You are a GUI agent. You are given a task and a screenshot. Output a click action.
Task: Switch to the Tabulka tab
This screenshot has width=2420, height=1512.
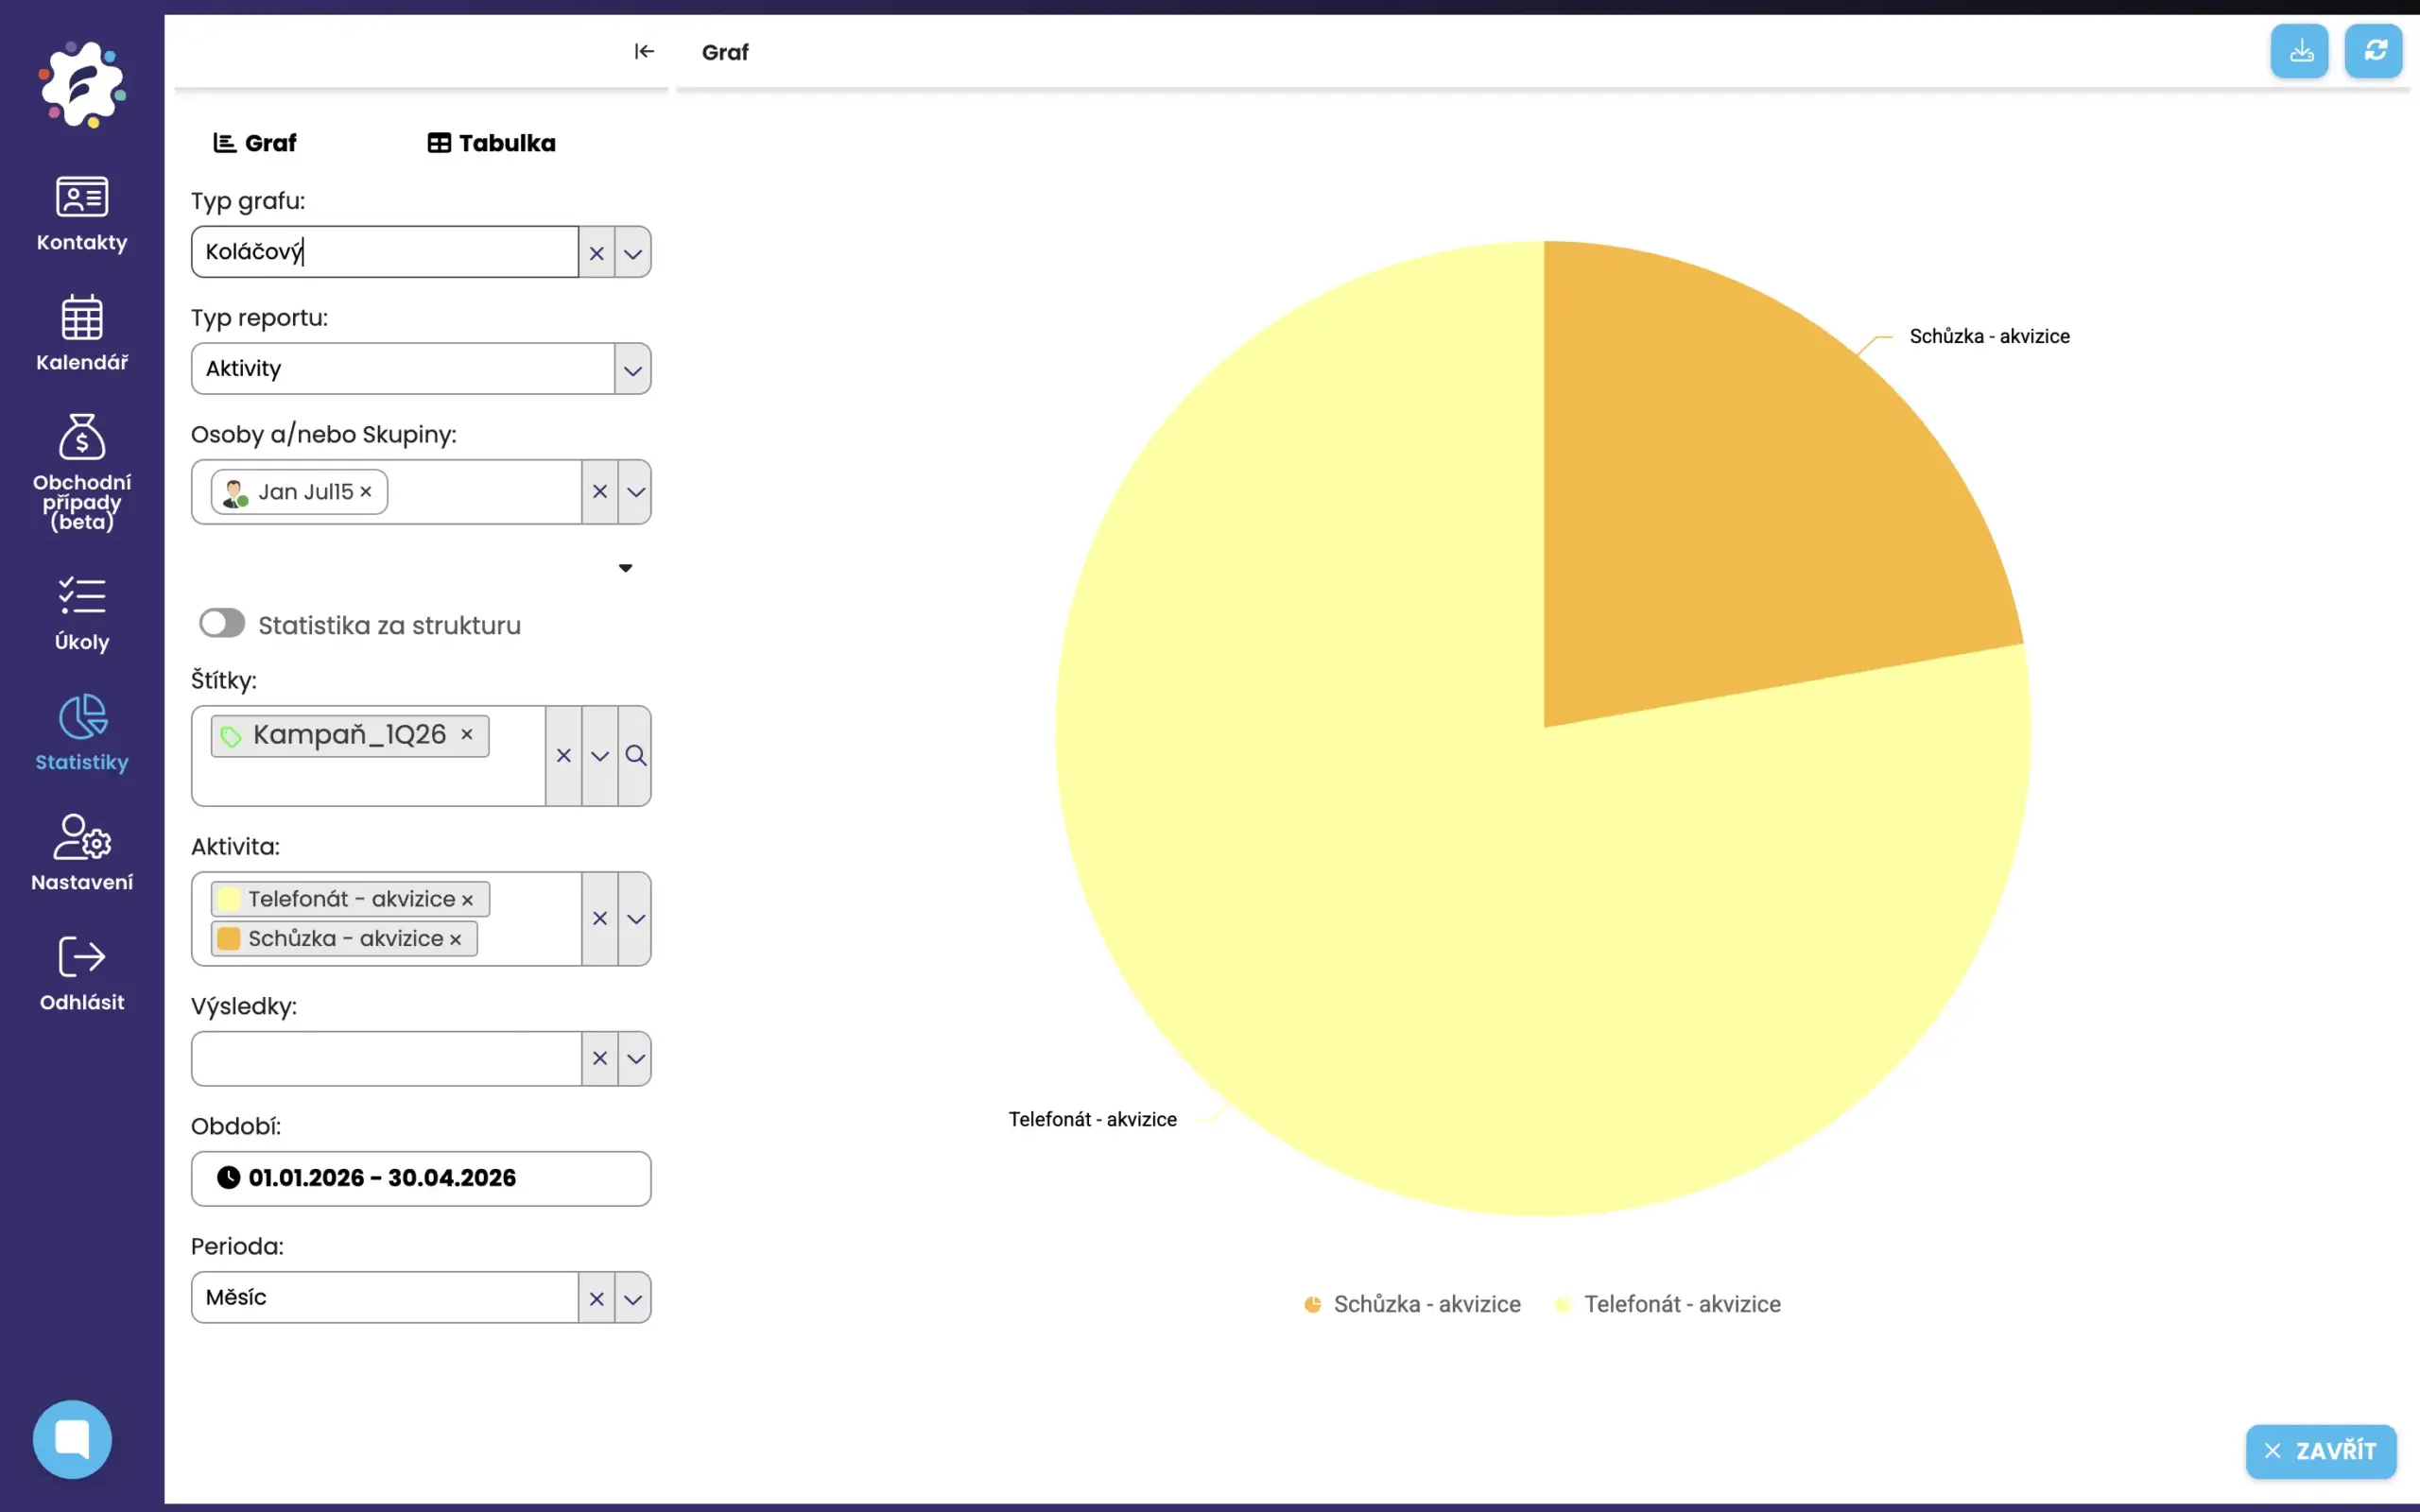[x=492, y=143]
